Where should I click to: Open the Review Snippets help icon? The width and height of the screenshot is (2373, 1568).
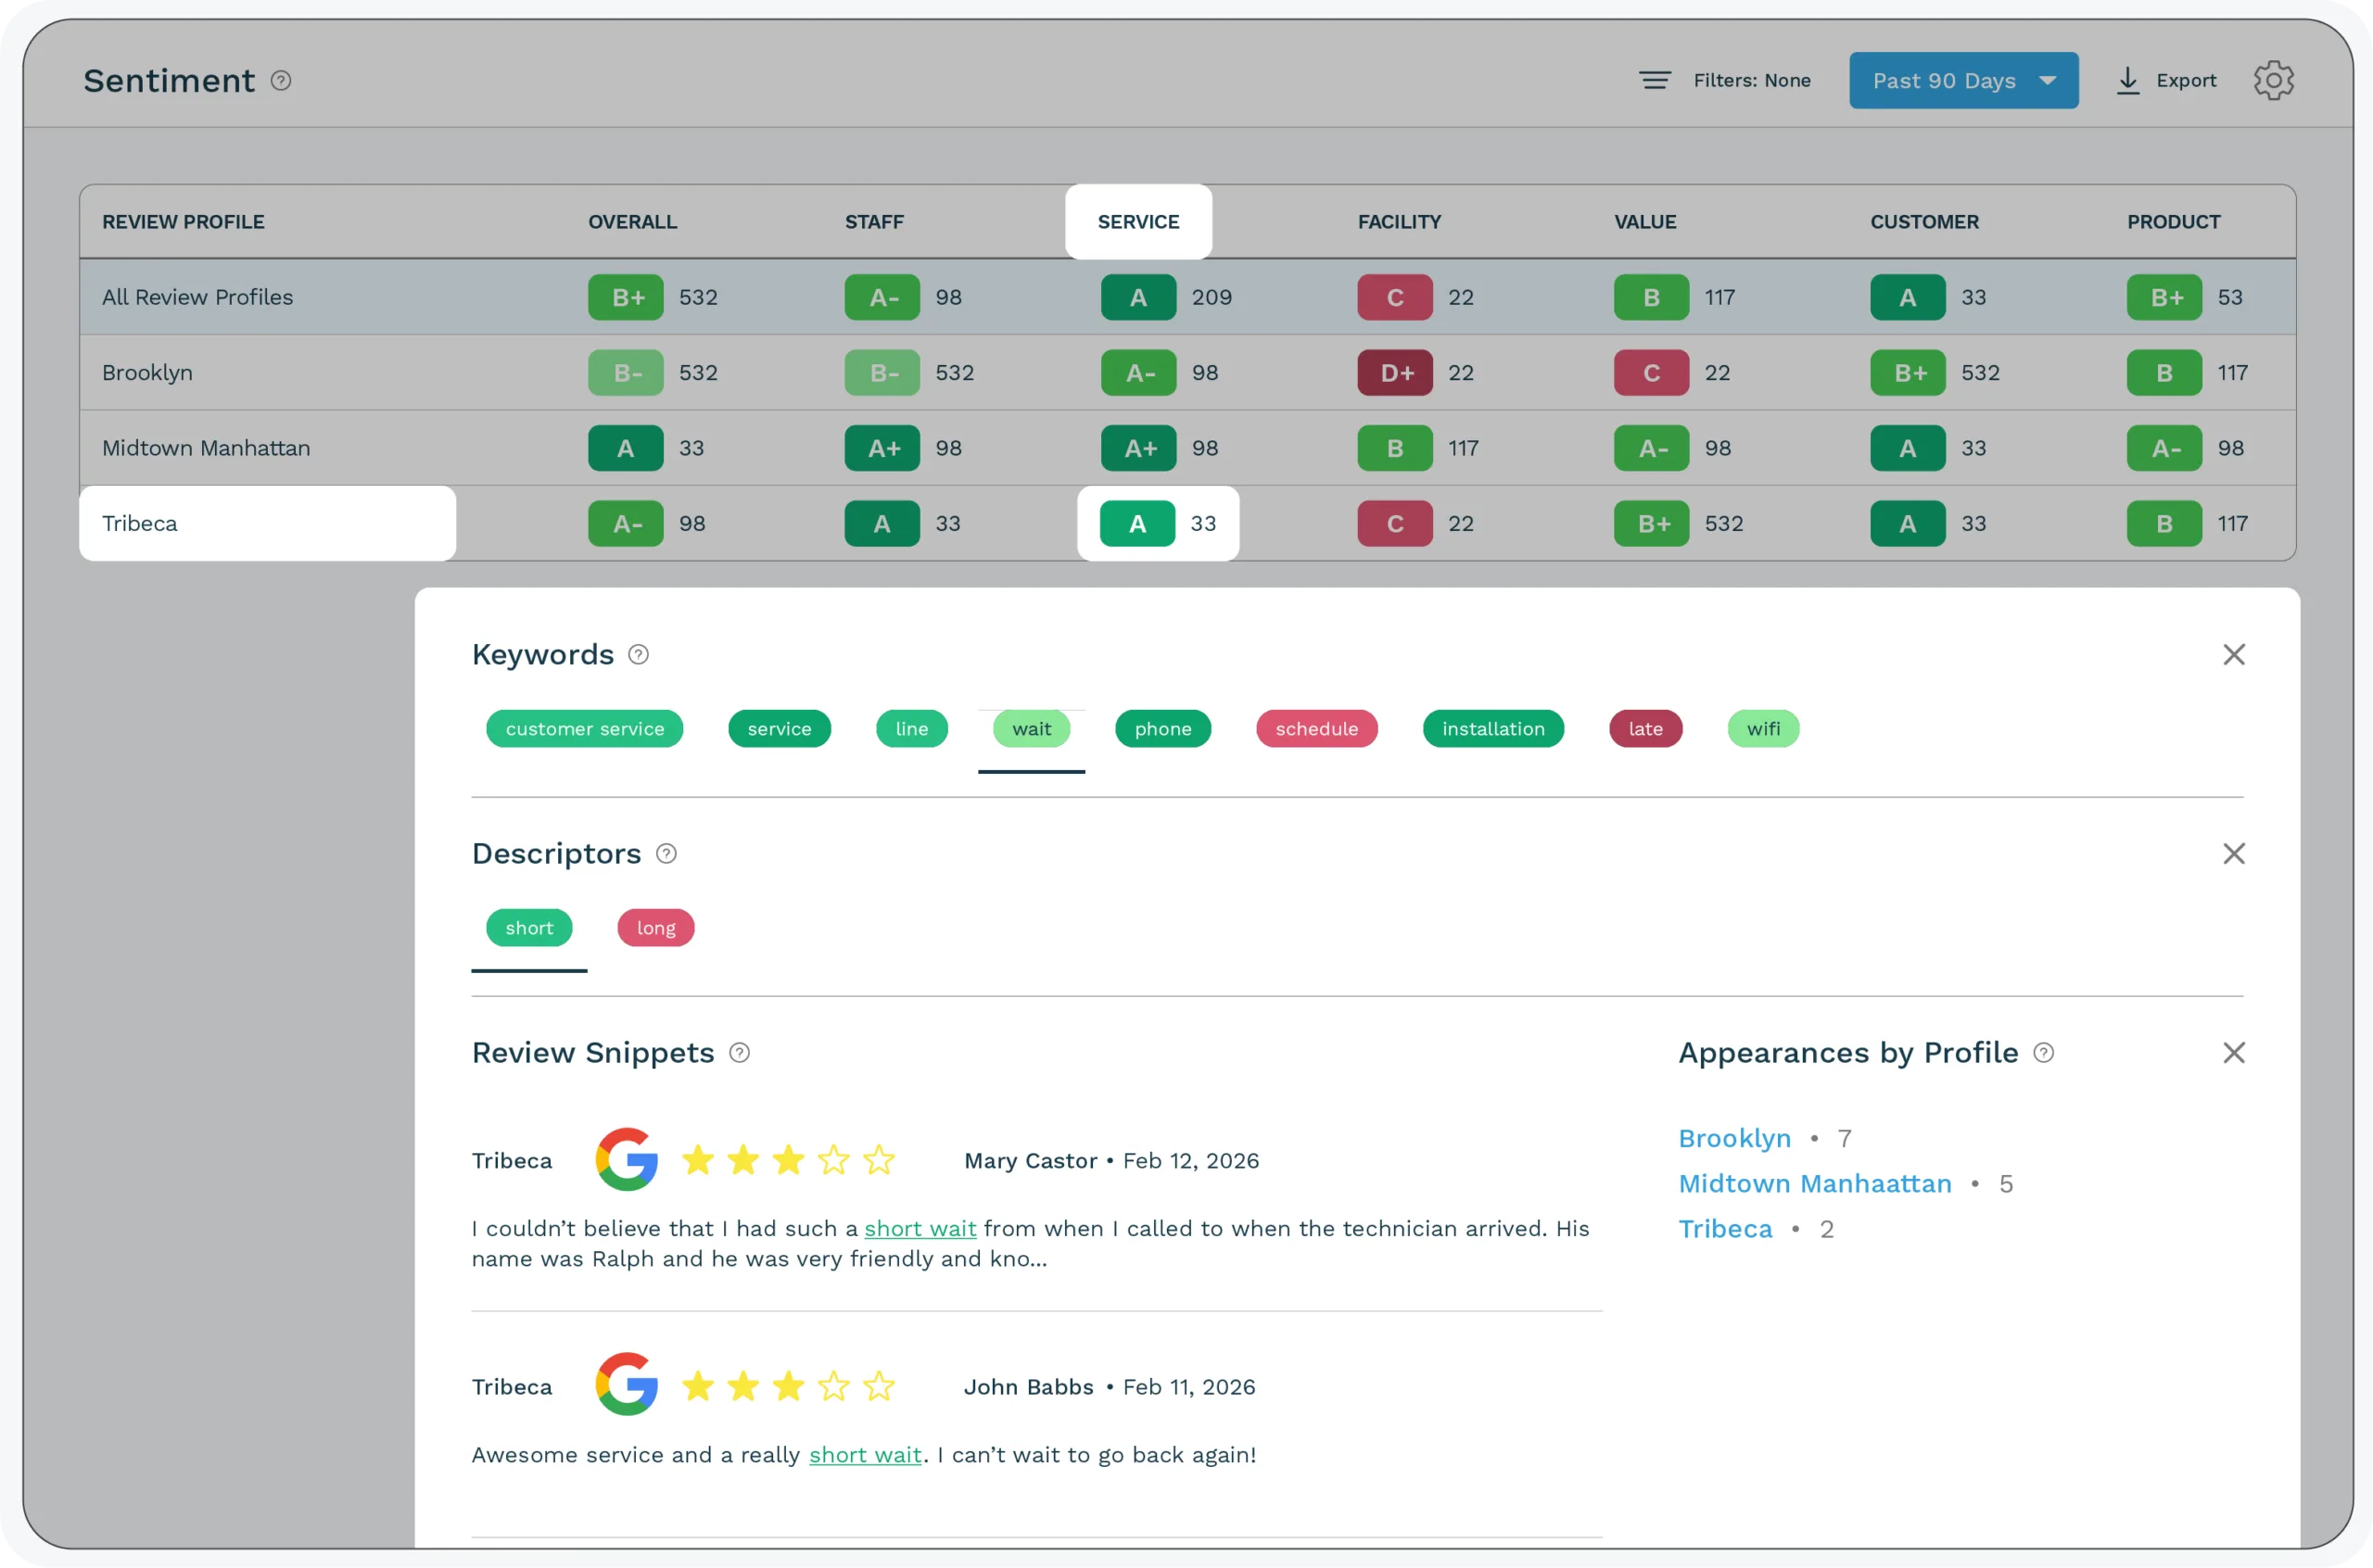(740, 1053)
